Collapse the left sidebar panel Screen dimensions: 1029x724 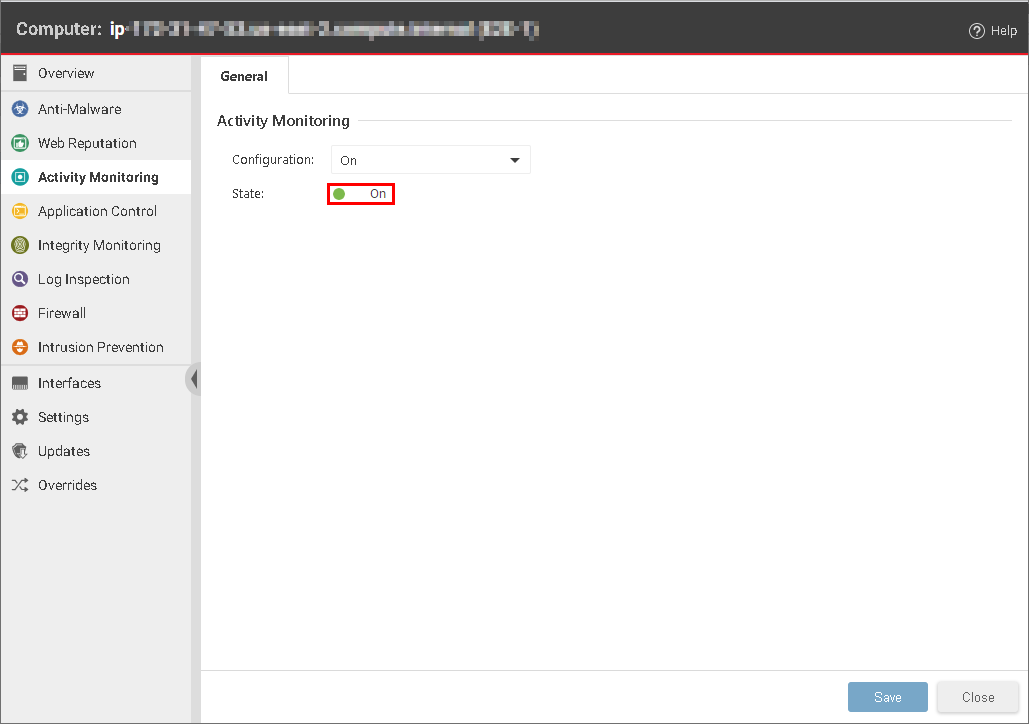point(195,380)
